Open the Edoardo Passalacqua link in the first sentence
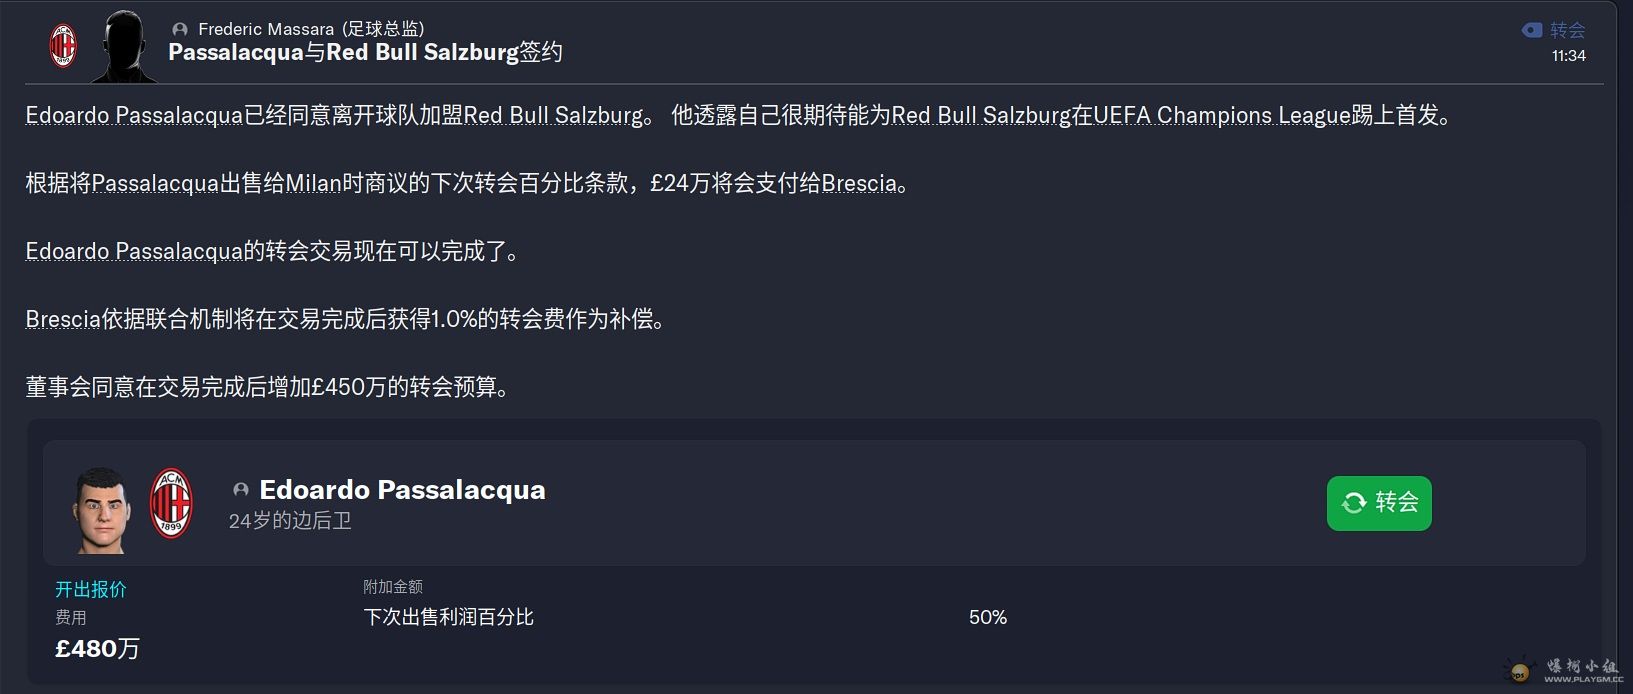Screen dimensions: 1633x694 pyautogui.click(x=134, y=116)
